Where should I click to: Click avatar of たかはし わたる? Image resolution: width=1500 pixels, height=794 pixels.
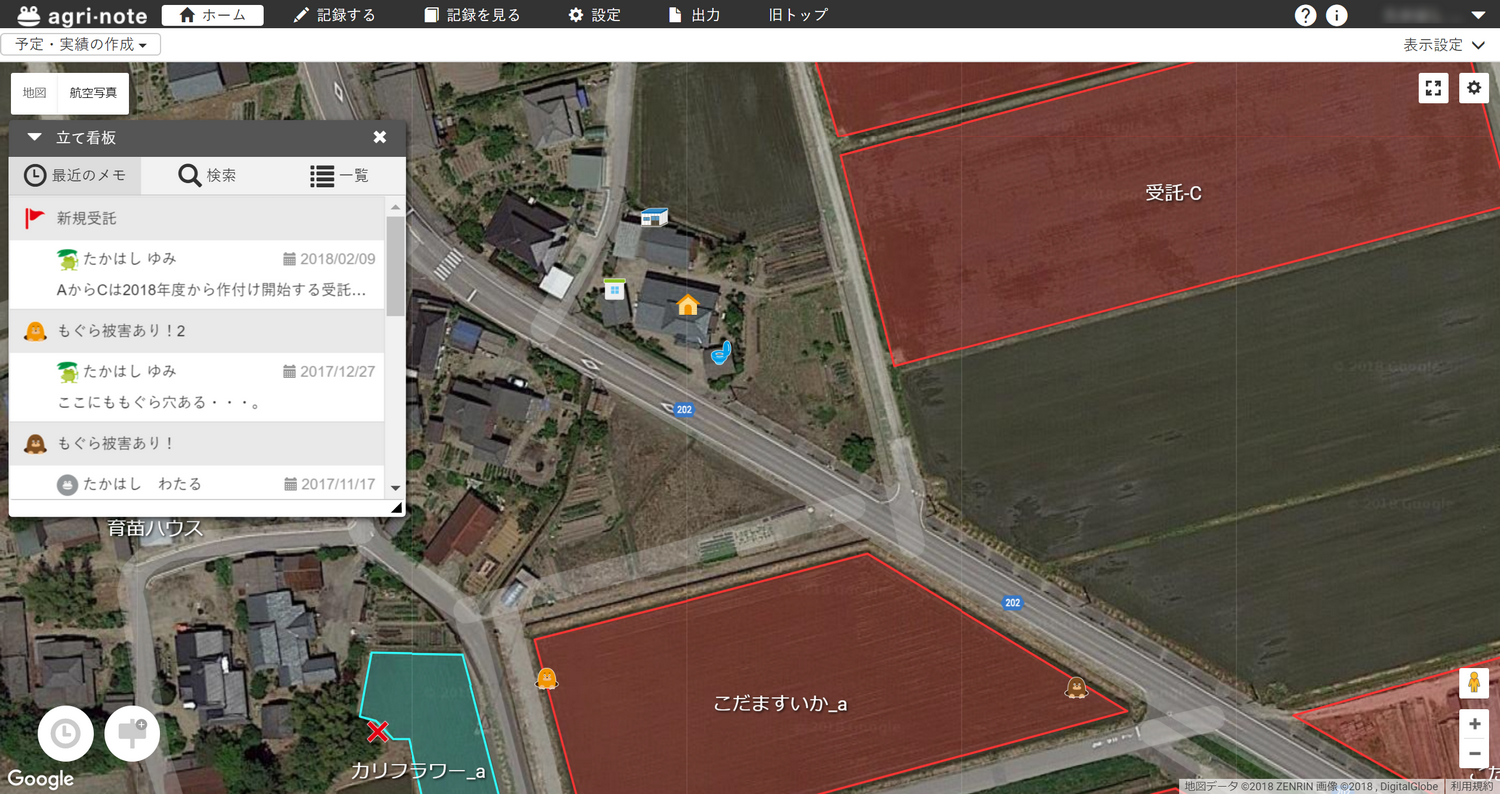(67, 484)
